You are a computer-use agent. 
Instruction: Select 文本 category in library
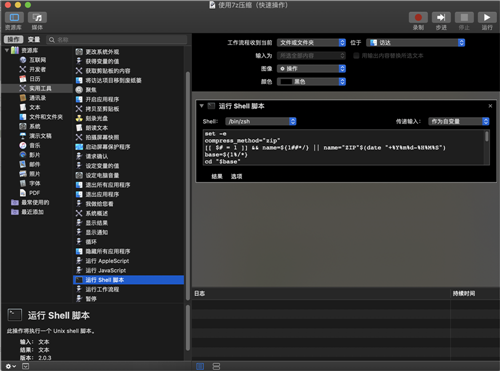30,107
